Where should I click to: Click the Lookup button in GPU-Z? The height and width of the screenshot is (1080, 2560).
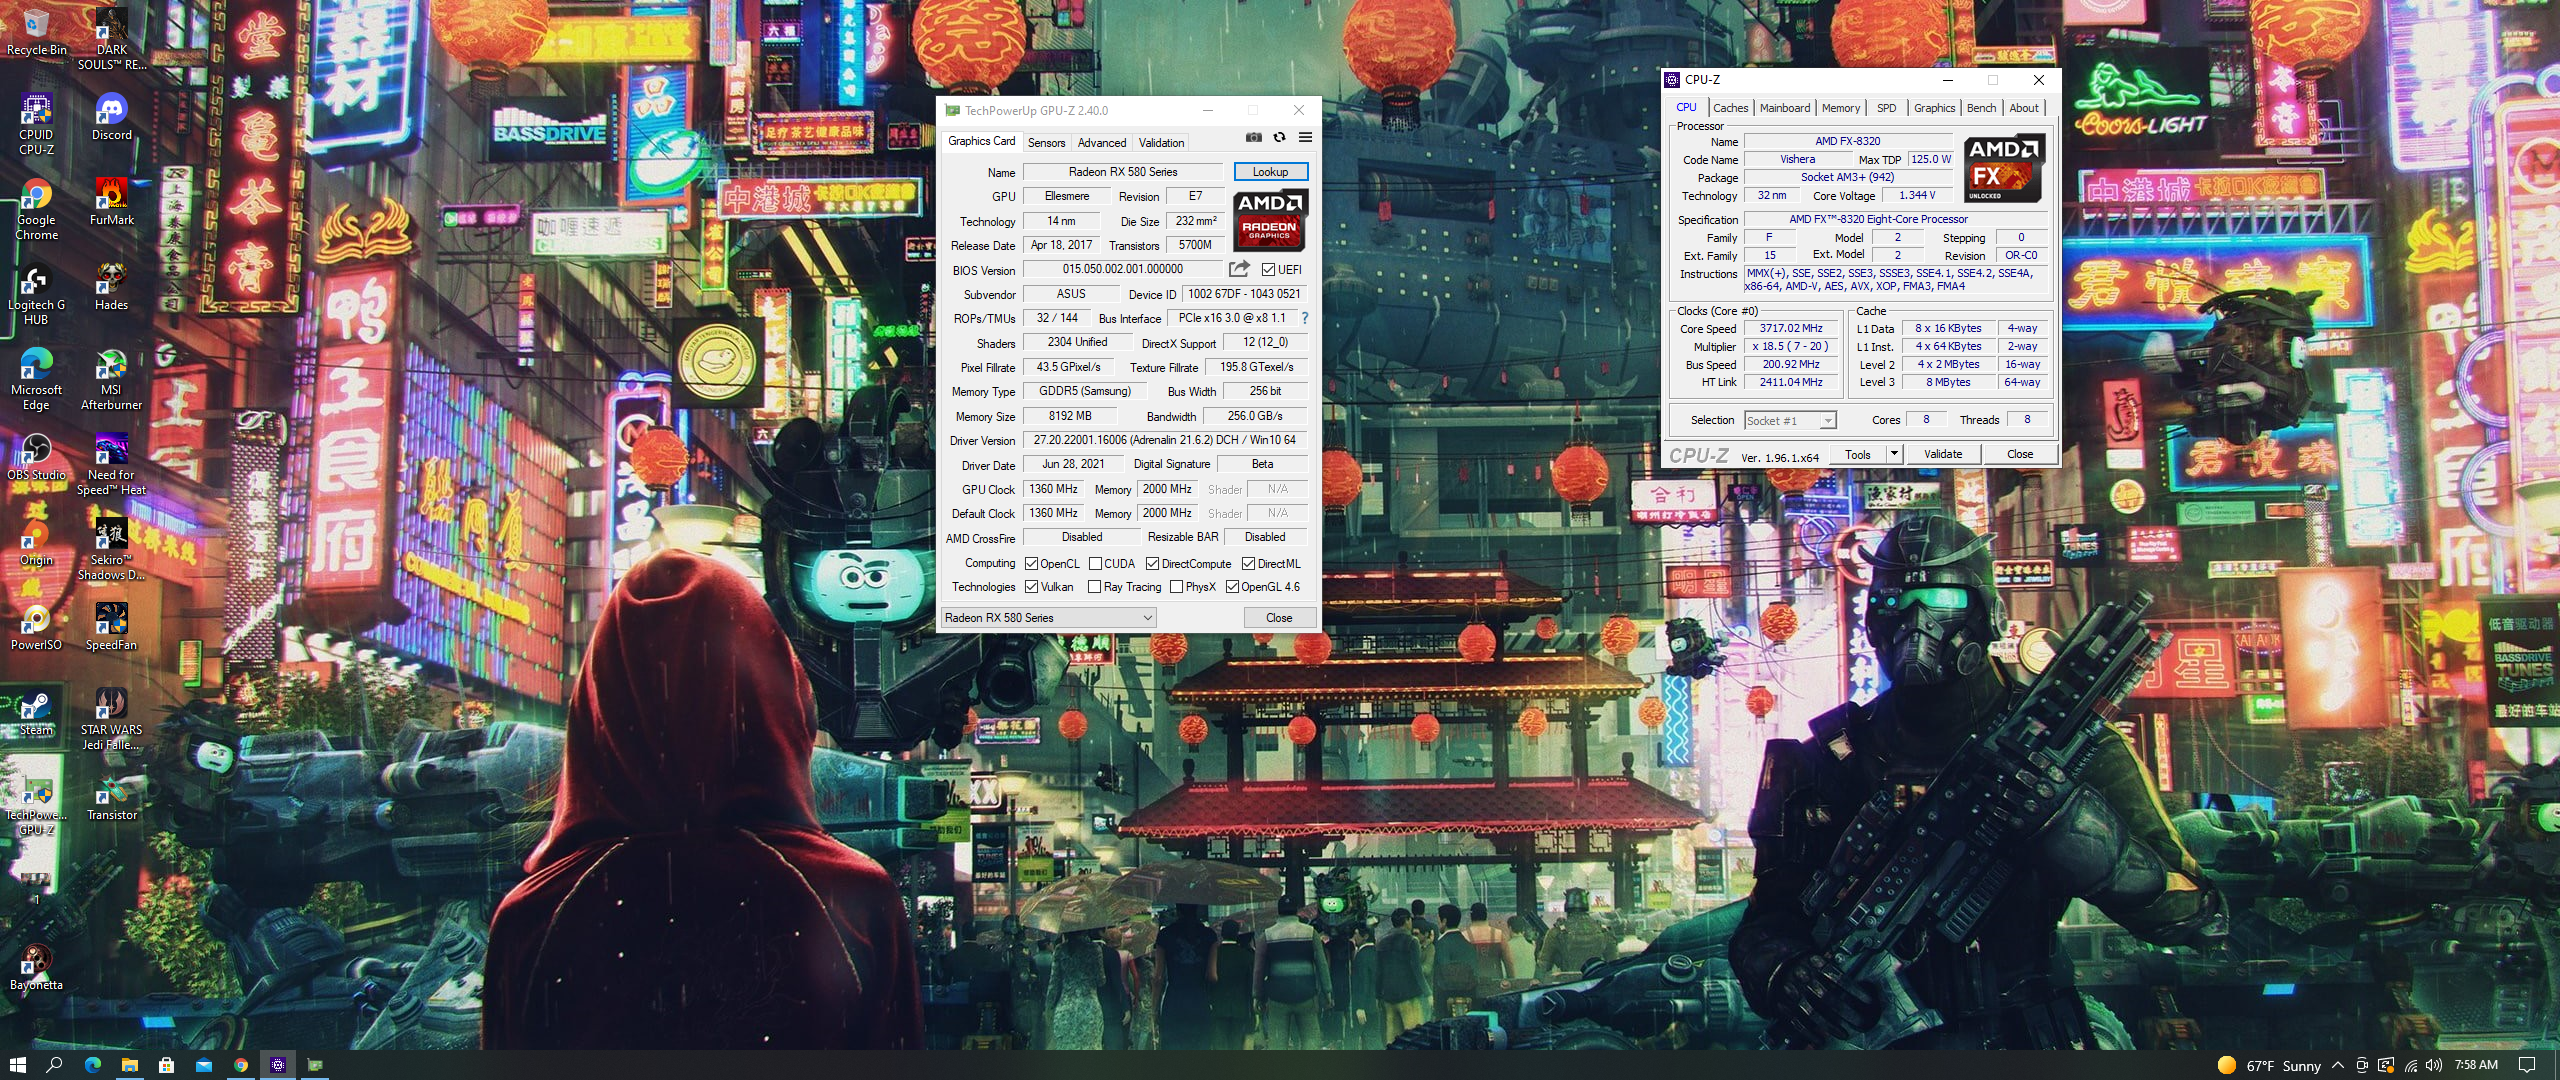click(1270, 172)
